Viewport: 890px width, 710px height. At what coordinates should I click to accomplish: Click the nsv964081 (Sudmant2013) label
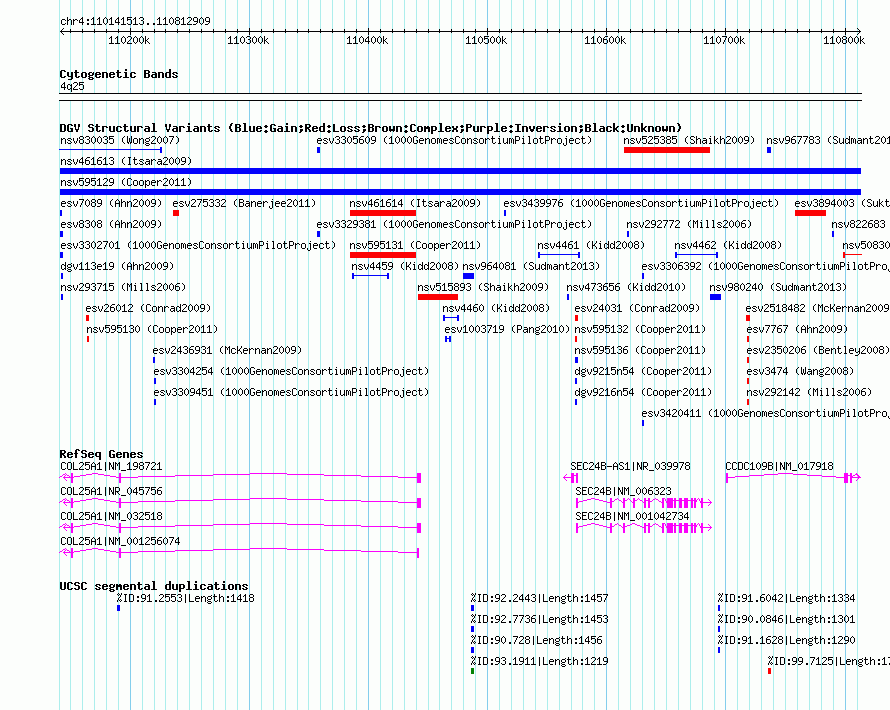531,266
